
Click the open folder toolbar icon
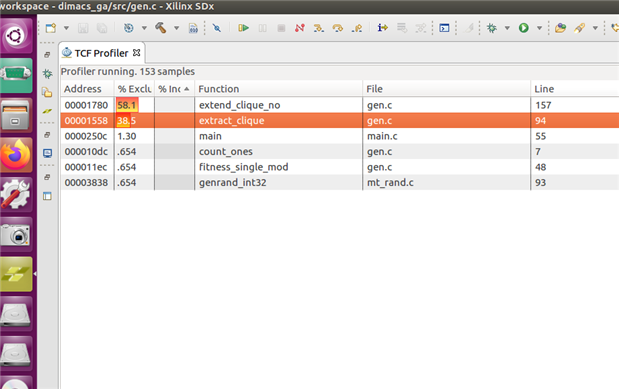click(x=560, y=28)
